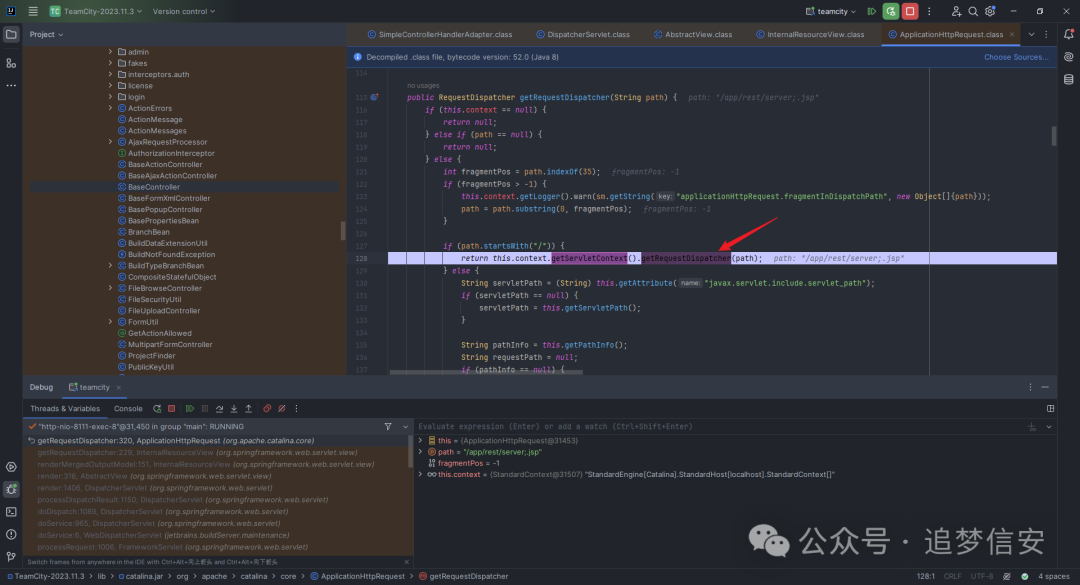Screen dimensions: 1080x585
Task: Toggle Mute Breakpoints in debugger toolbar
Action: click(x=281, y=408)
